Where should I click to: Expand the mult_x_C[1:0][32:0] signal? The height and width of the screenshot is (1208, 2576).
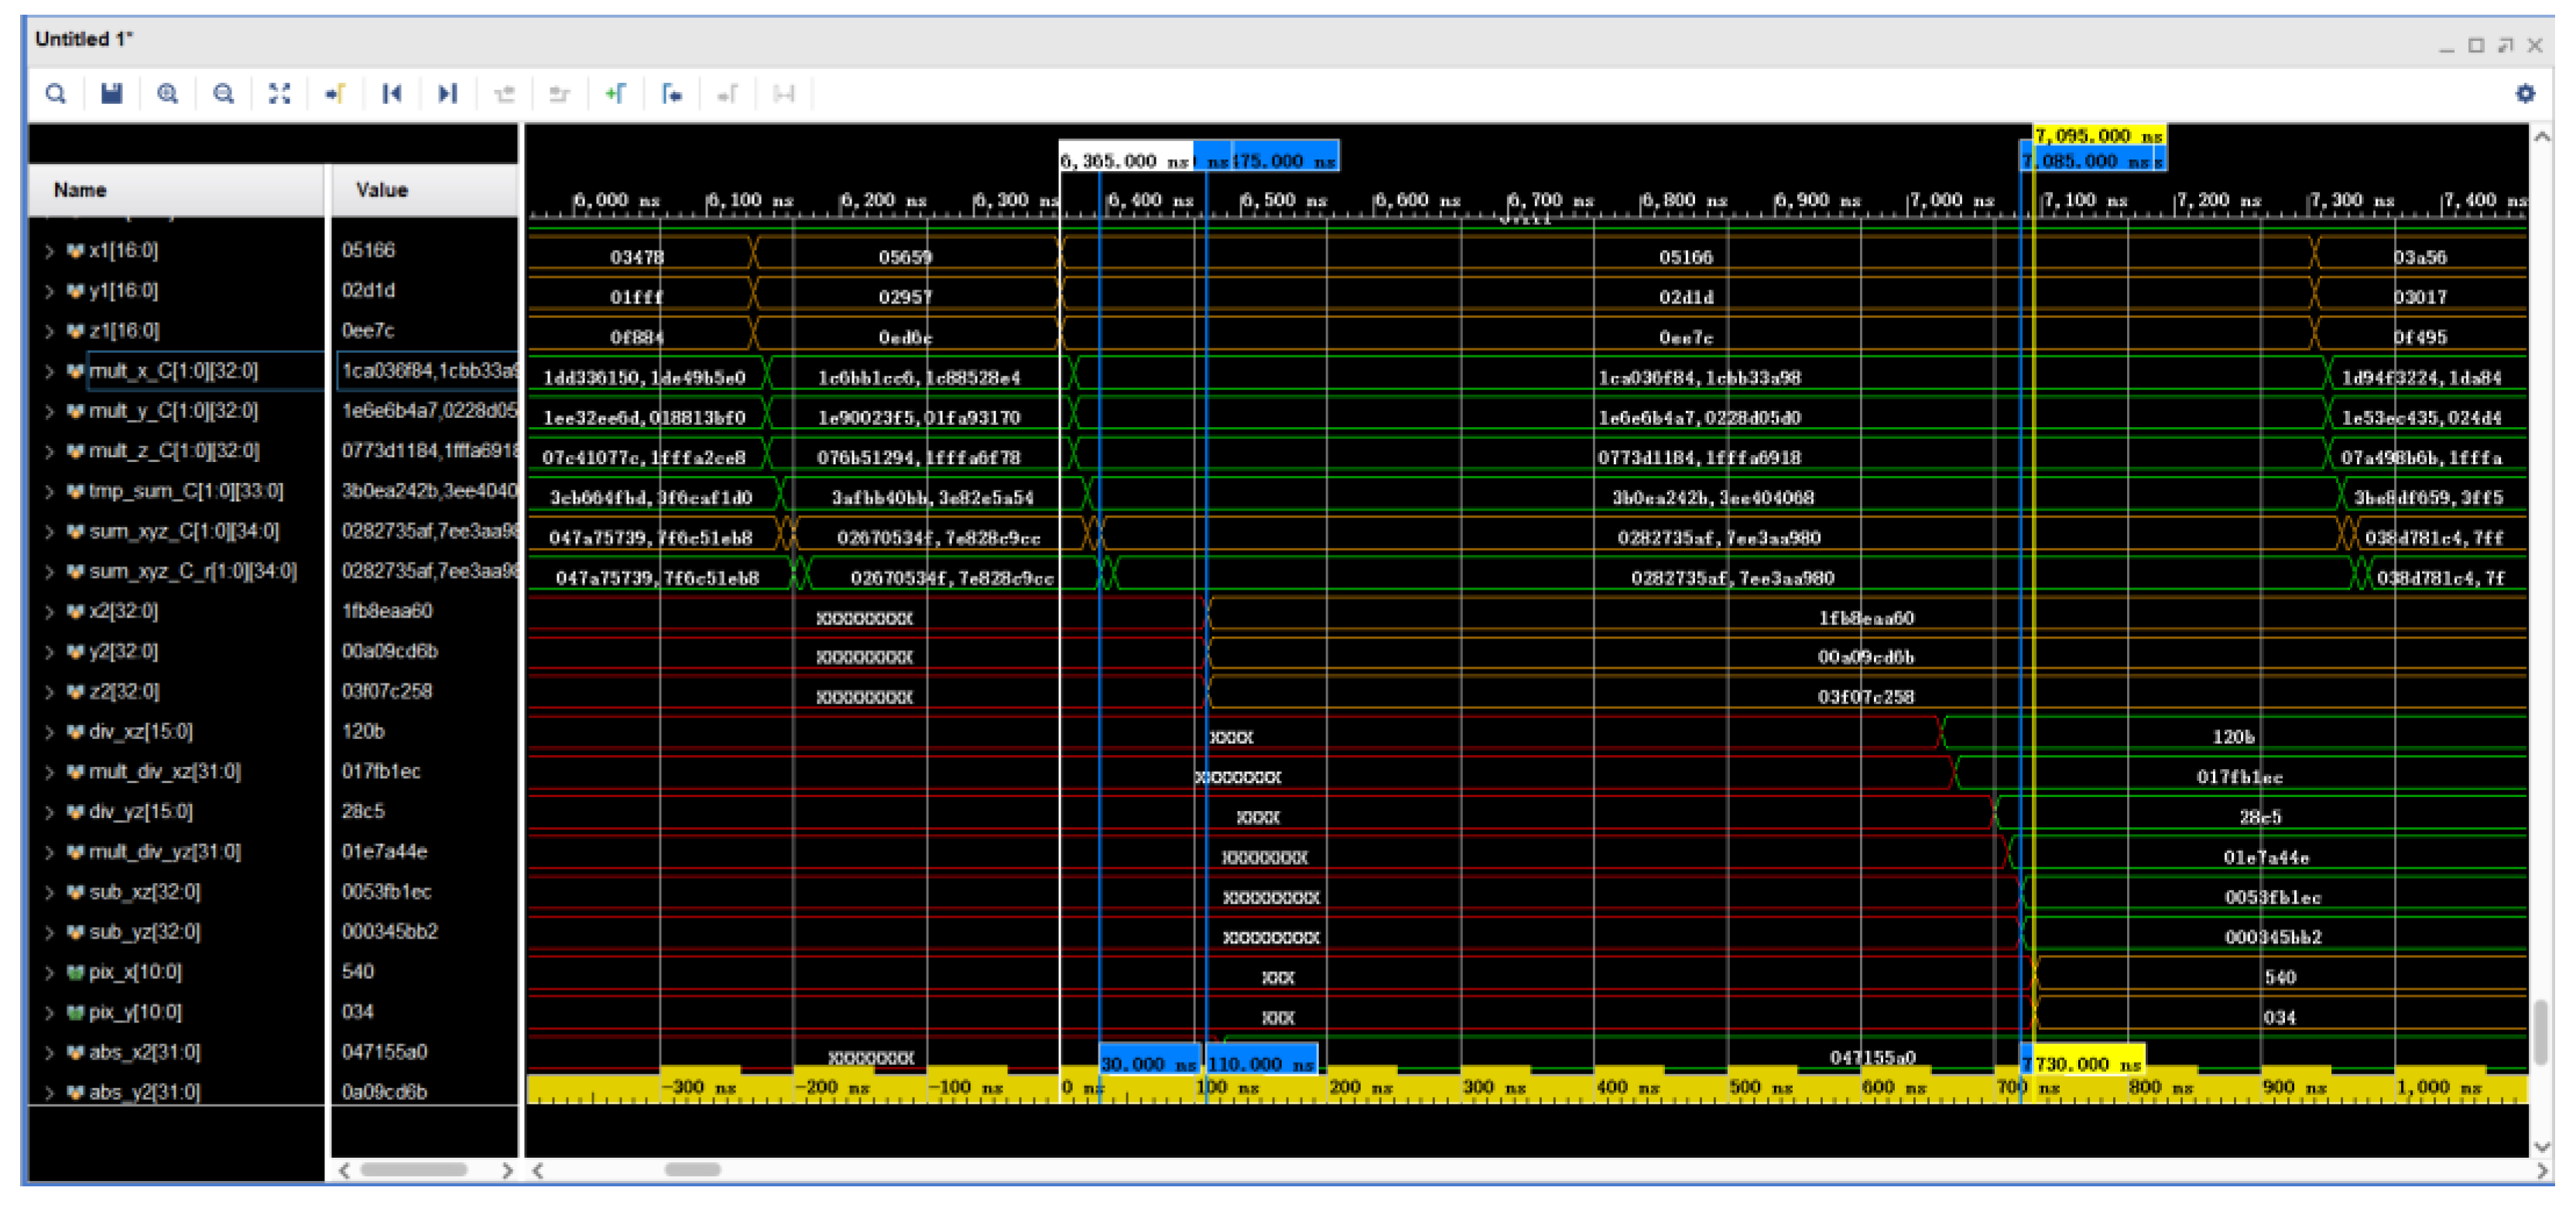click(x=49, y=372)
